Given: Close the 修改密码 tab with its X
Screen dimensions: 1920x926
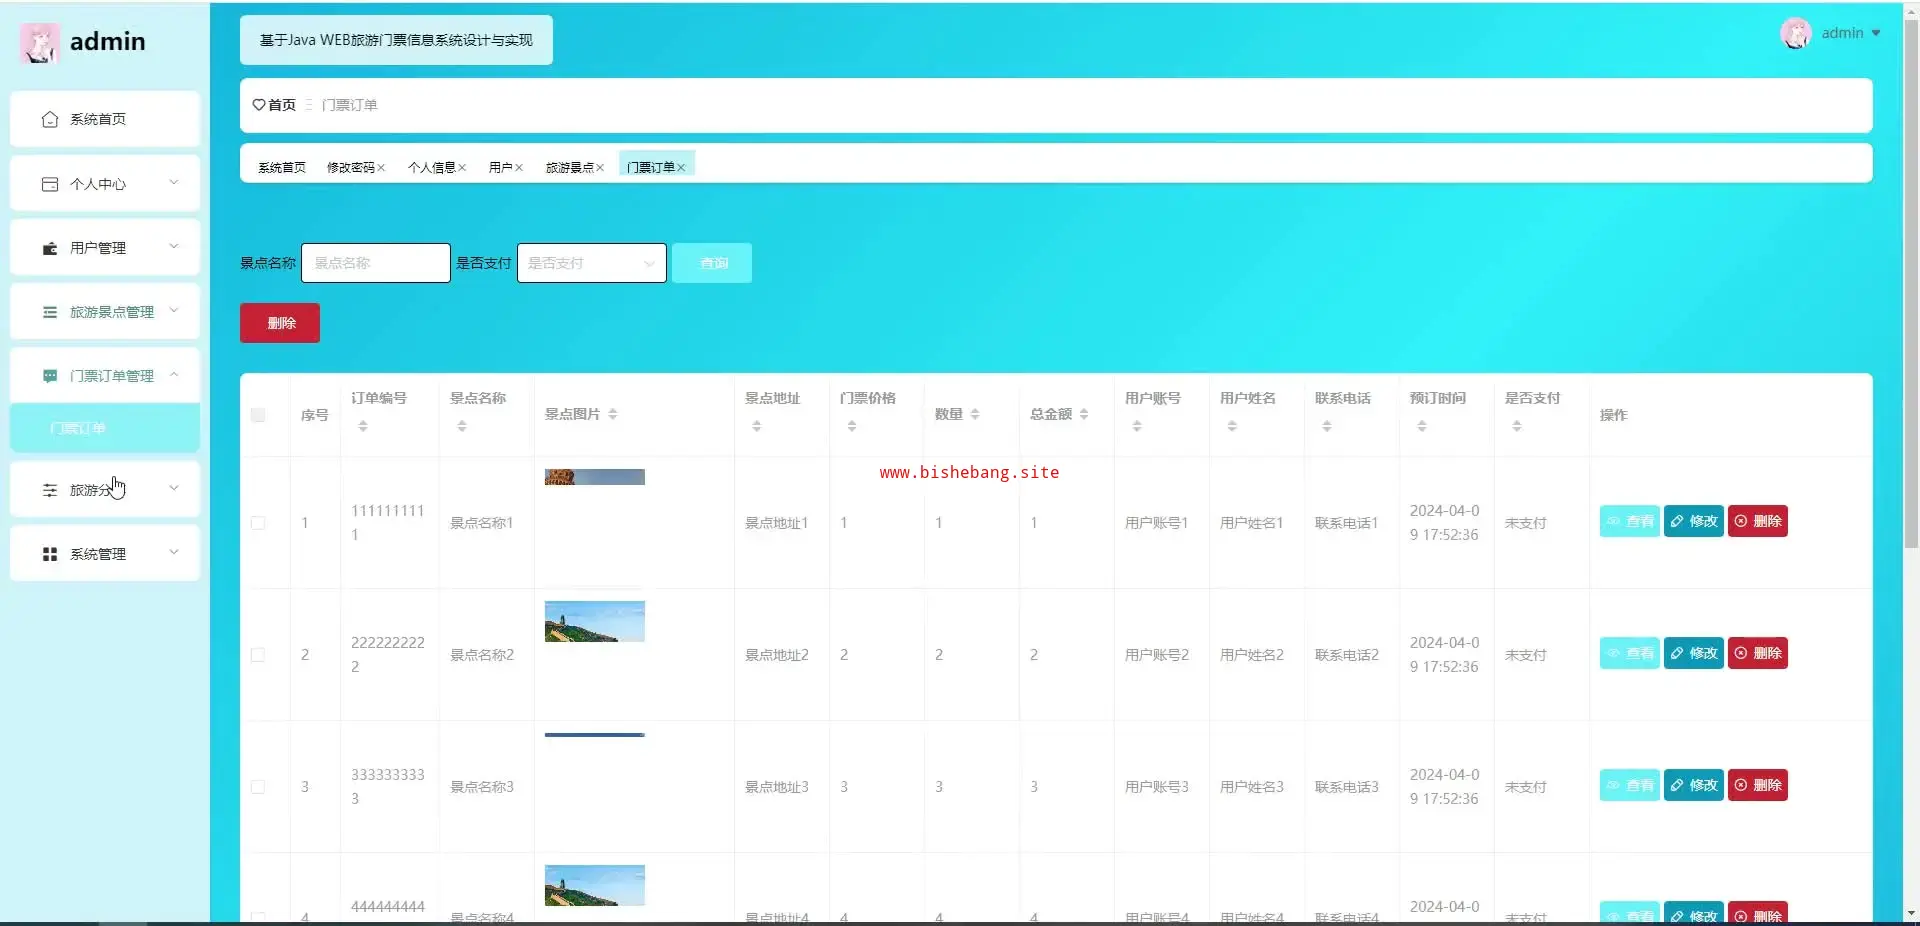Looking at the screenshot, I should point(381,168).
